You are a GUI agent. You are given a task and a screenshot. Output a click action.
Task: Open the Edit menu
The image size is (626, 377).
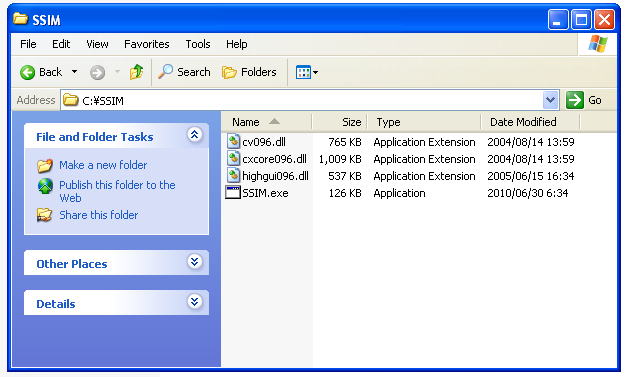[61, 44]
